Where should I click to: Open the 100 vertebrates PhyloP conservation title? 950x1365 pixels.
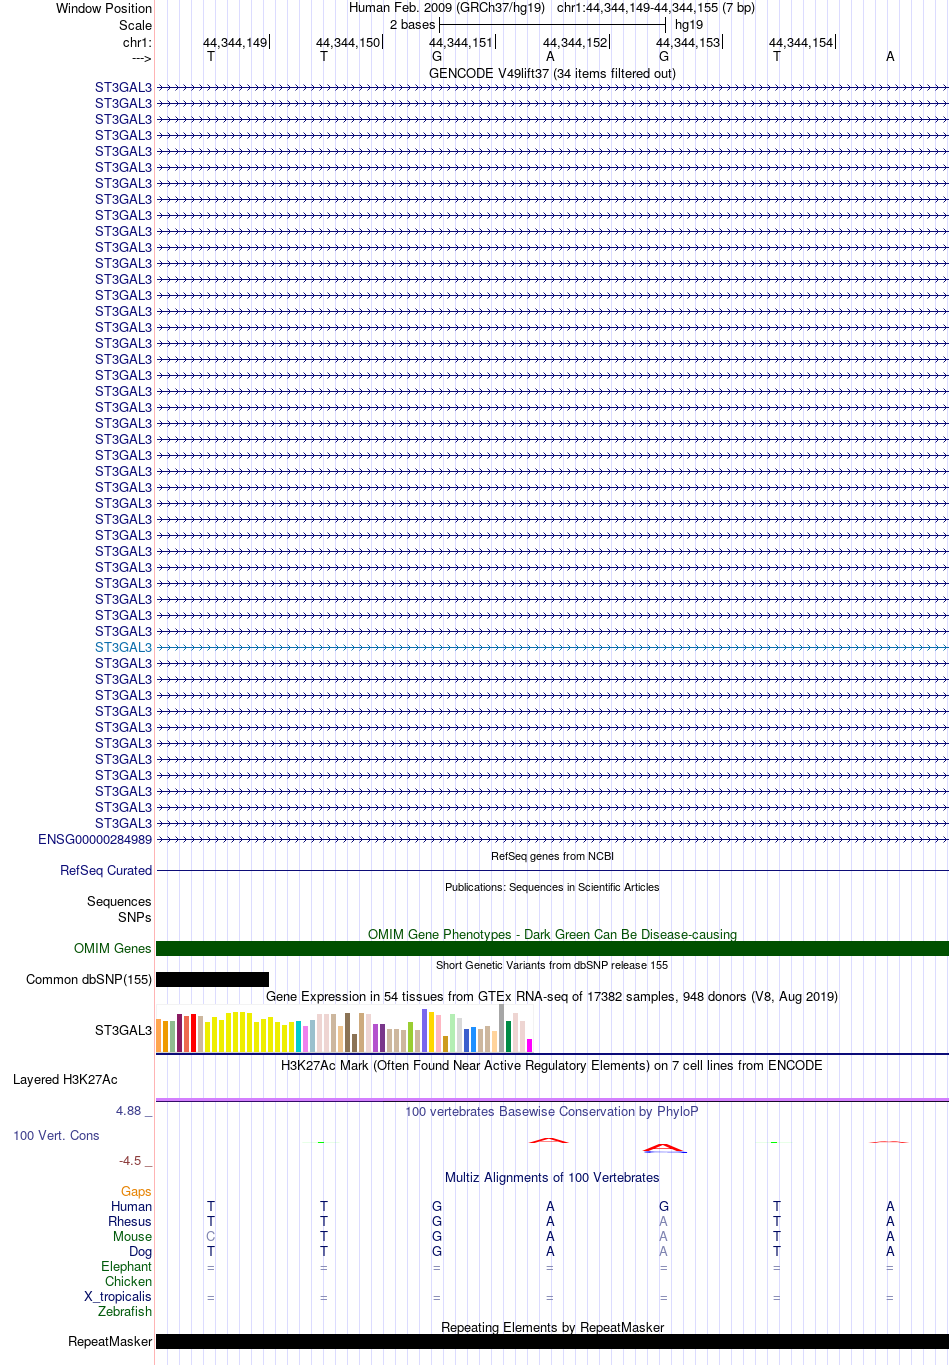coord(552,1111)
